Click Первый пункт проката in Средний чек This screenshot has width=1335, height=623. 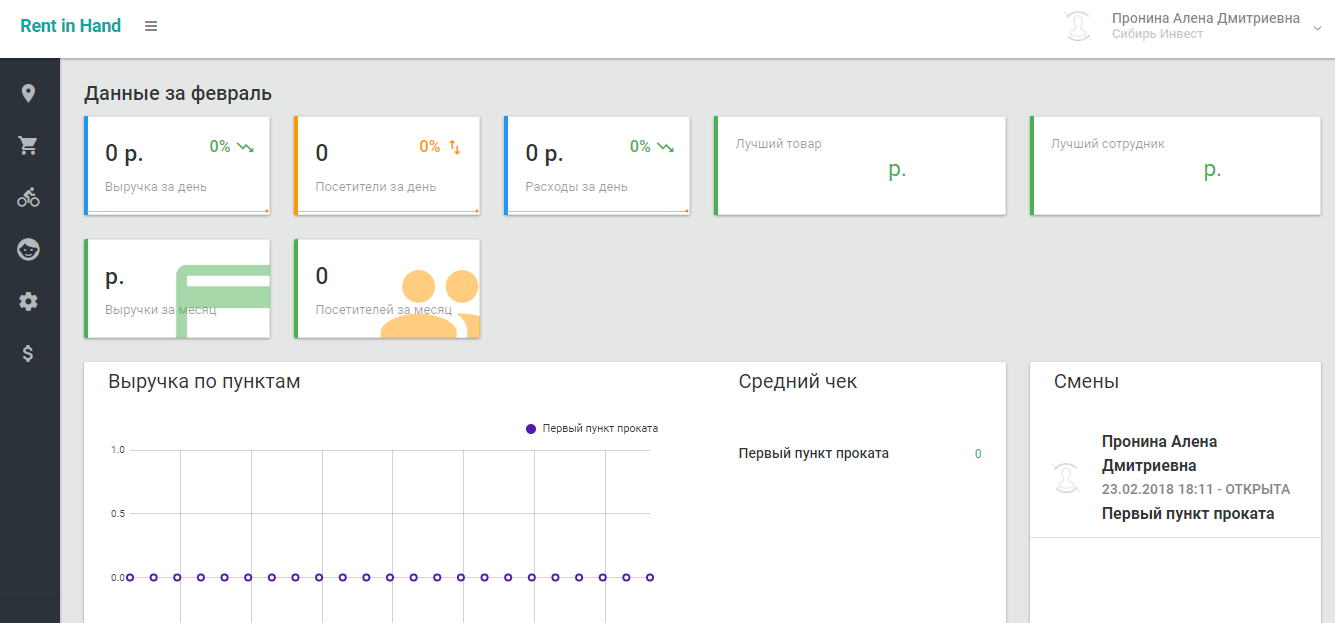(813, 453)
